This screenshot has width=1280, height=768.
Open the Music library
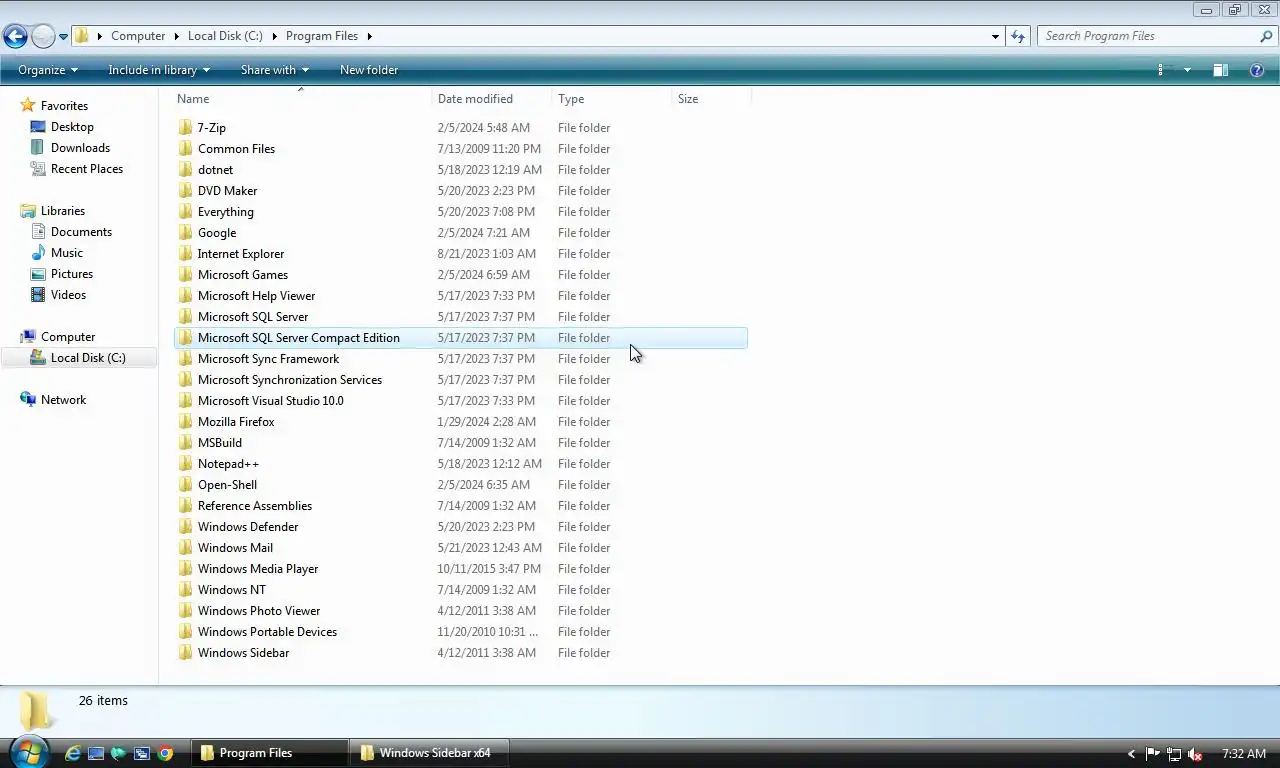point(67,253)
